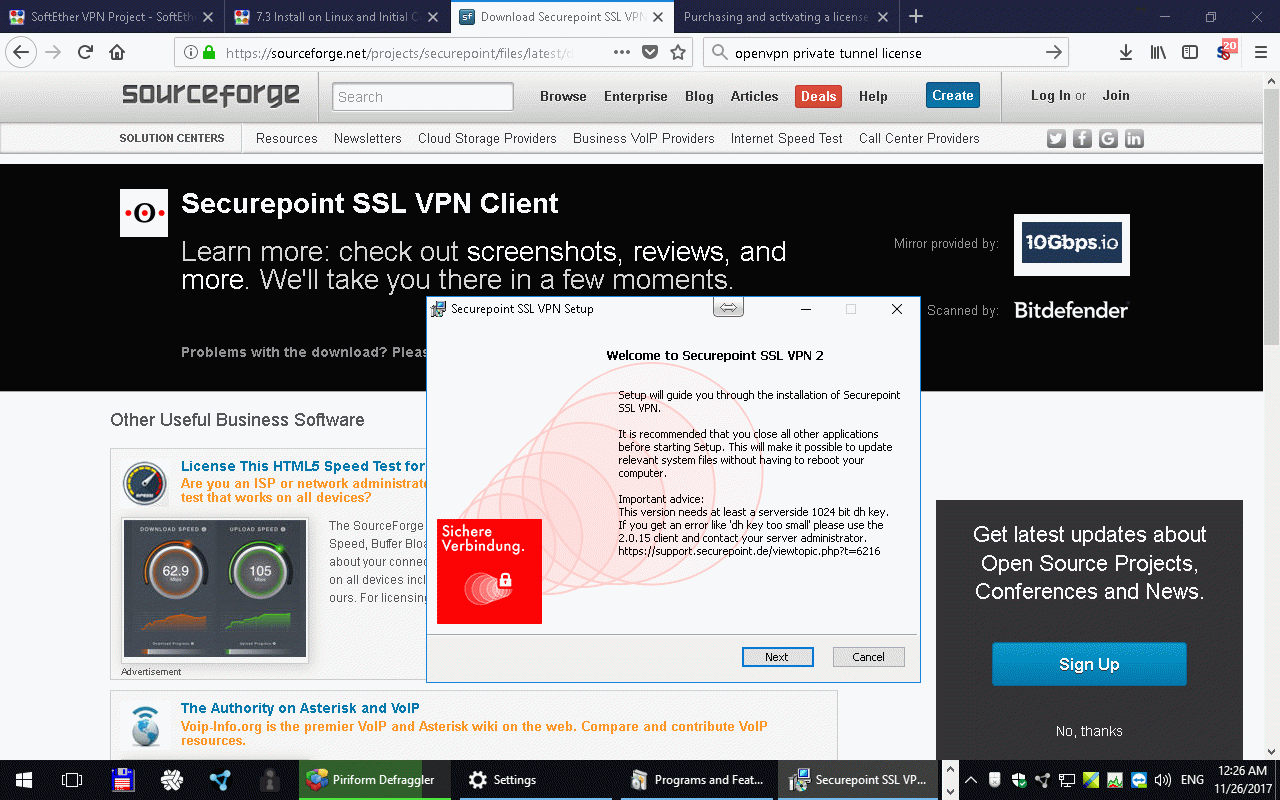1280x800 pixels.
Task: Switch to the SoftEther VPN Project tab
Action: click(110, 17)
